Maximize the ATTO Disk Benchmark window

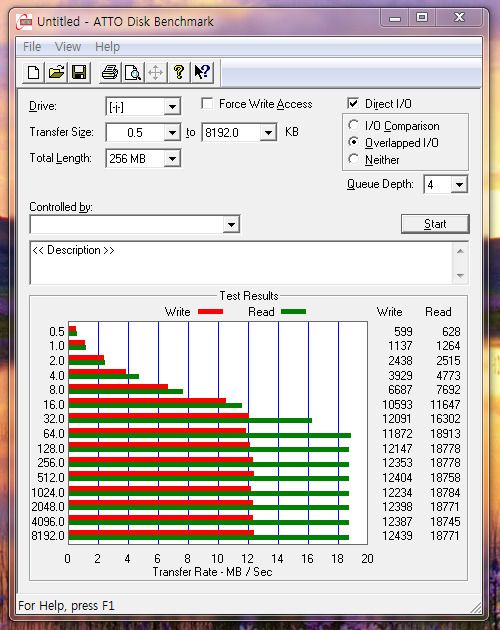pos(422,18)
